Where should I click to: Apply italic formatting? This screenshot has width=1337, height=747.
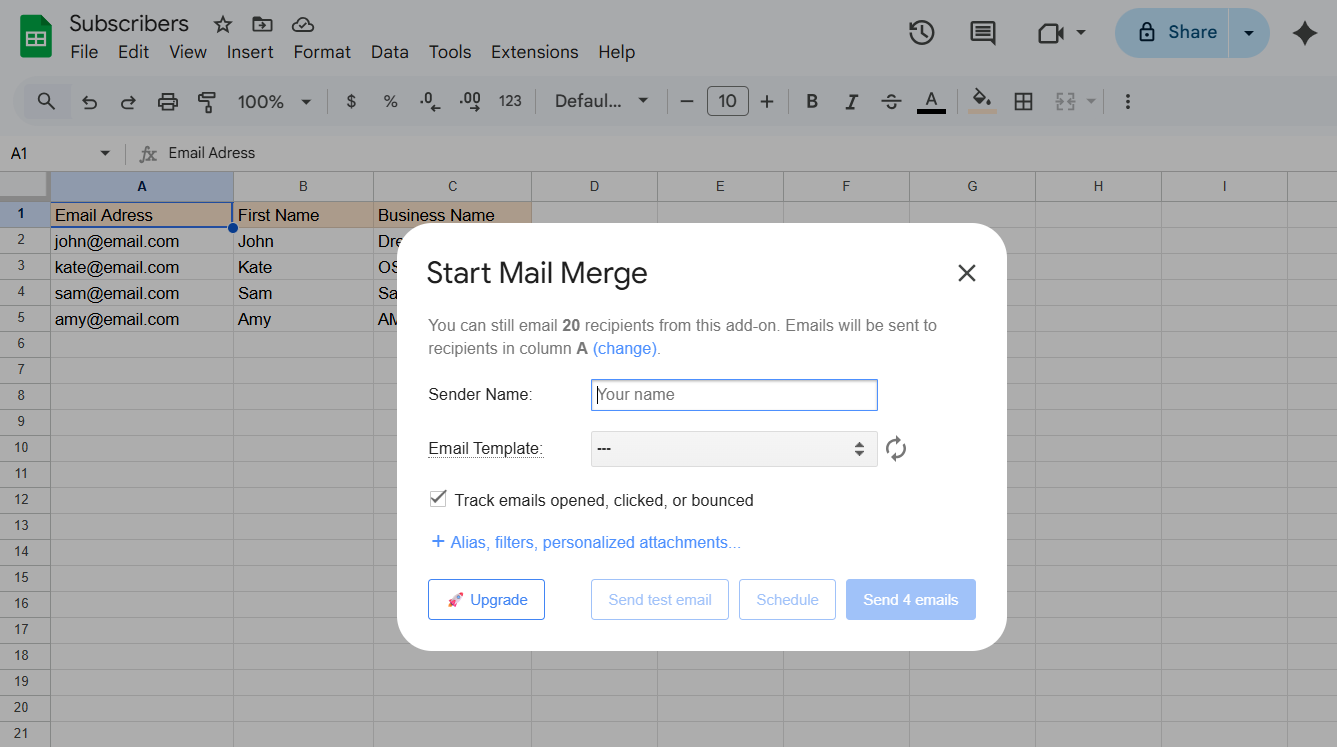point(851,101)
